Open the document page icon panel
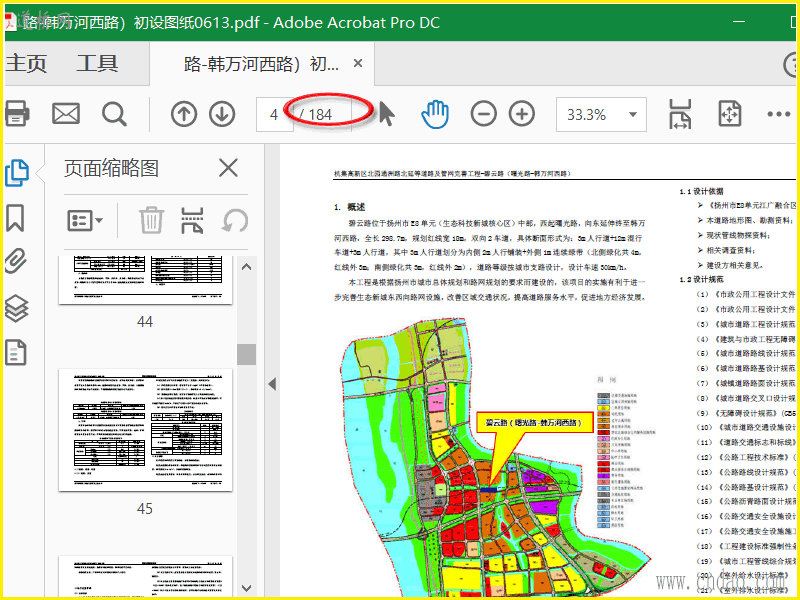Viewport: 800px width, 600px height. [x=16, y=353]
